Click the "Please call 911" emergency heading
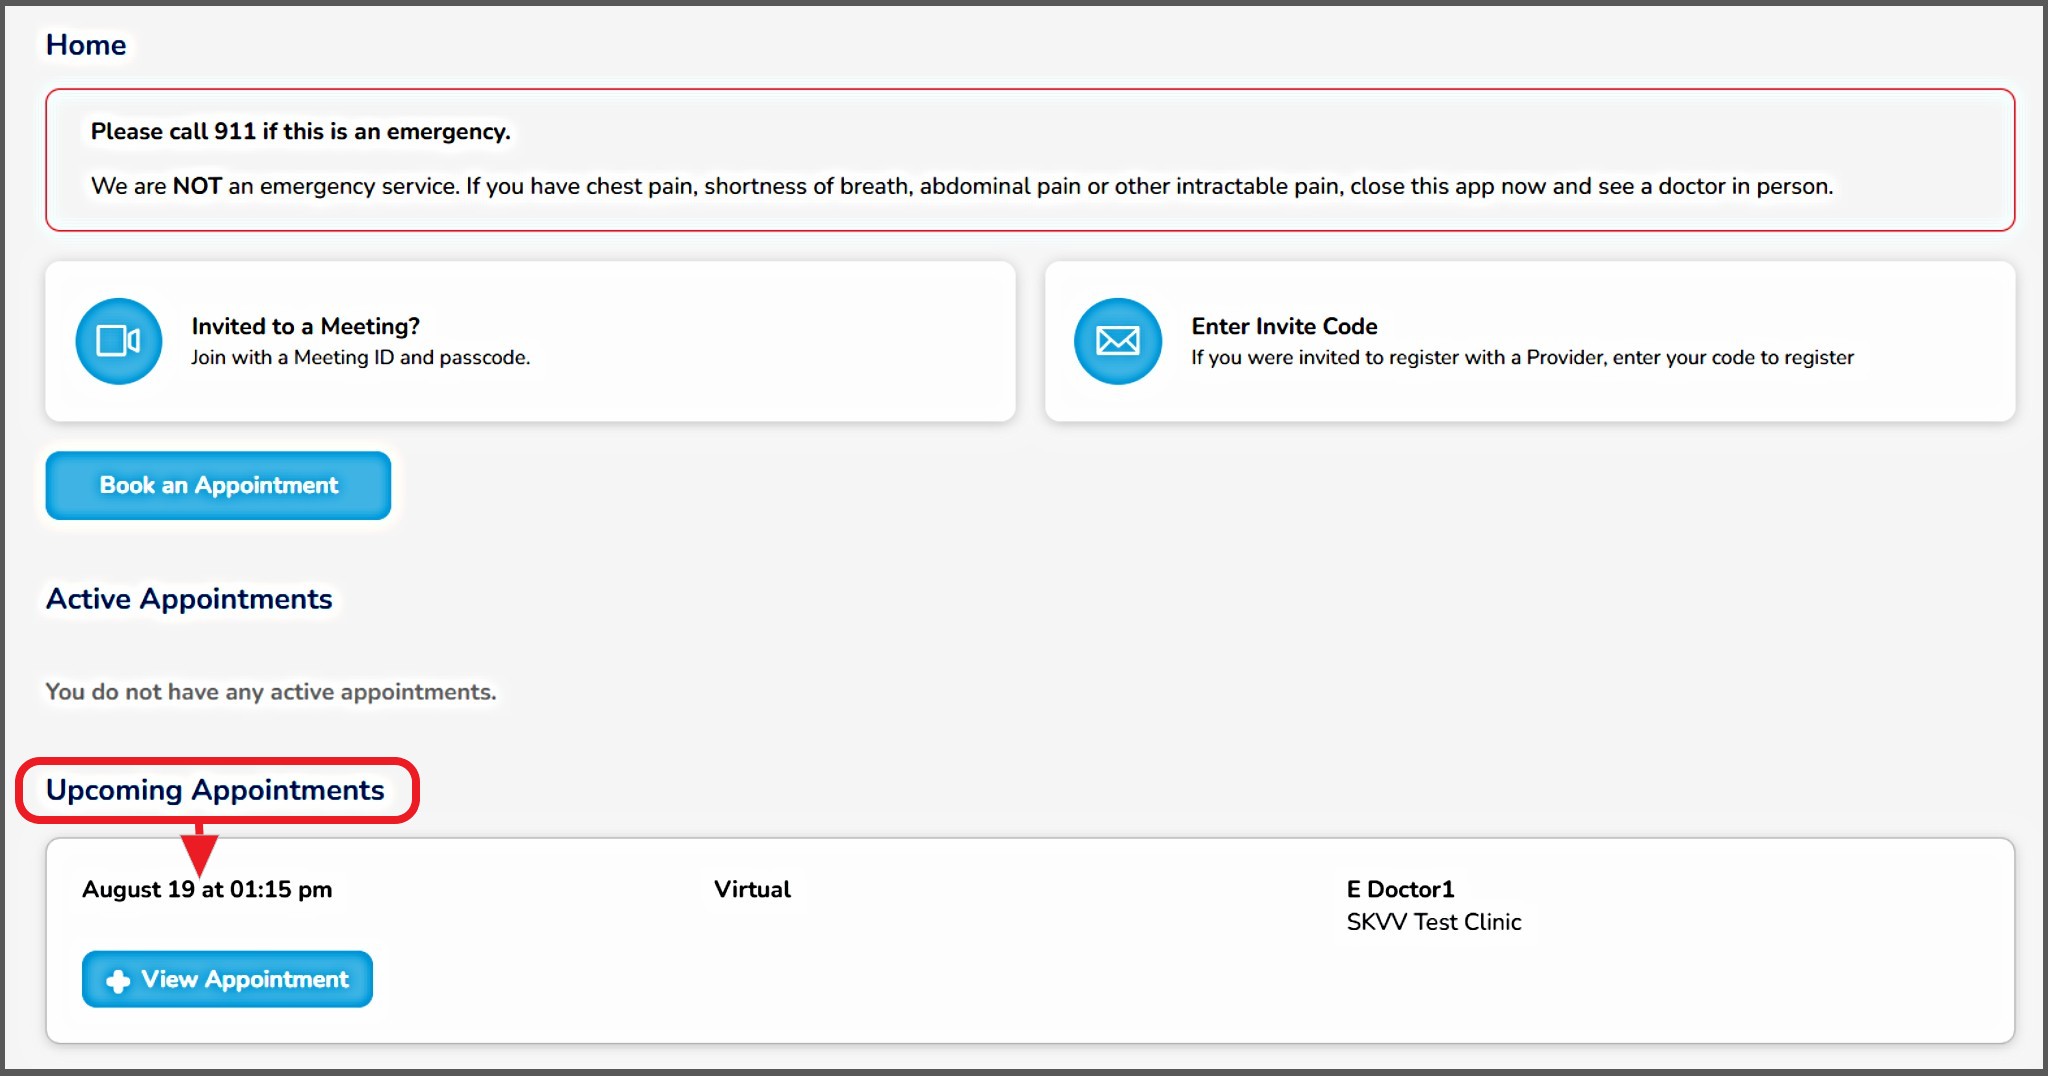Image resolution: width=2048 pixels, height=1076 pixels. point(300,132)
